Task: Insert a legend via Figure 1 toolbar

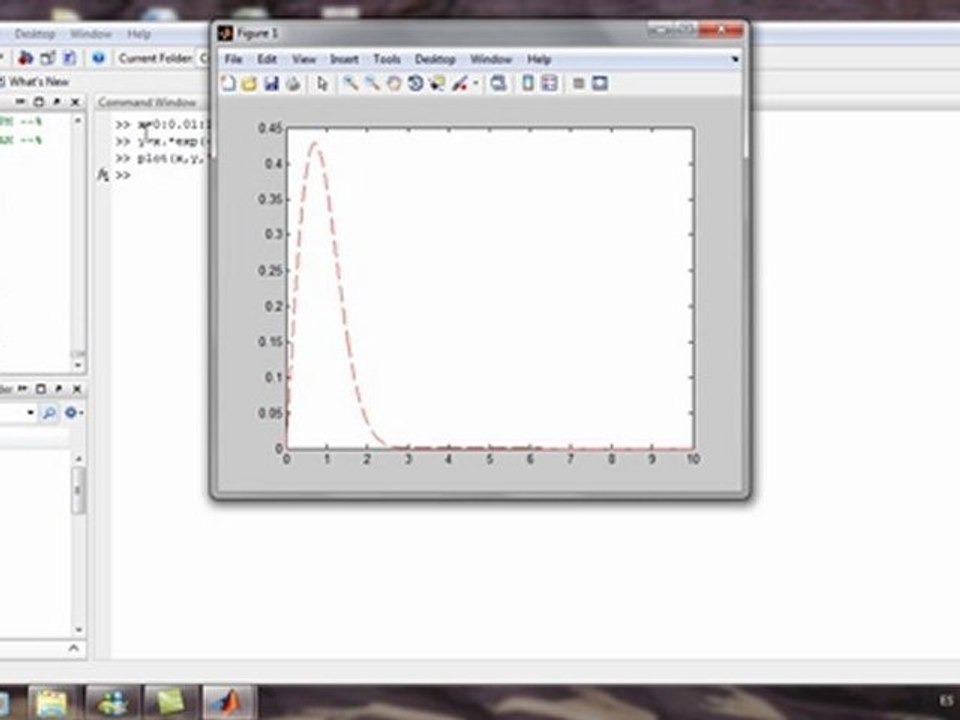Action: (549, 83)
